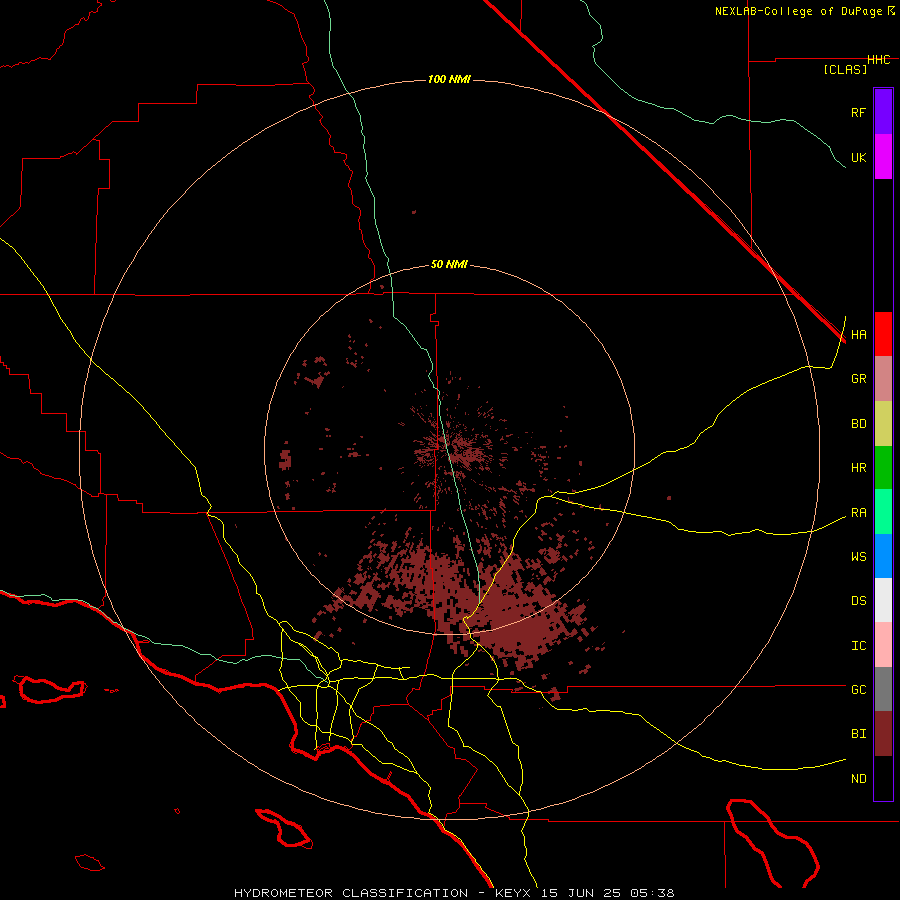900x900 pixels.
Task: Click the BI dark red legend swatch
Action: click(883, 734)
